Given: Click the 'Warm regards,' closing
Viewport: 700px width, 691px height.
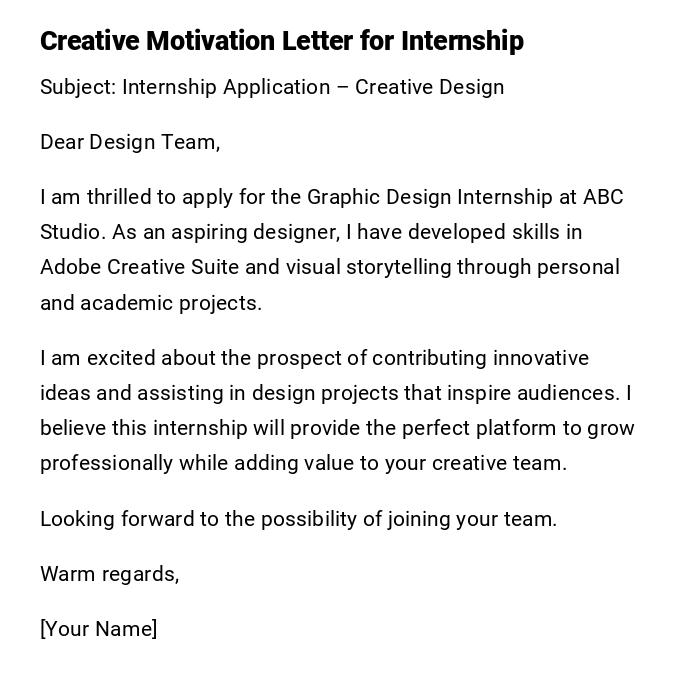Looking at the screenshot, I should point(110,574).
